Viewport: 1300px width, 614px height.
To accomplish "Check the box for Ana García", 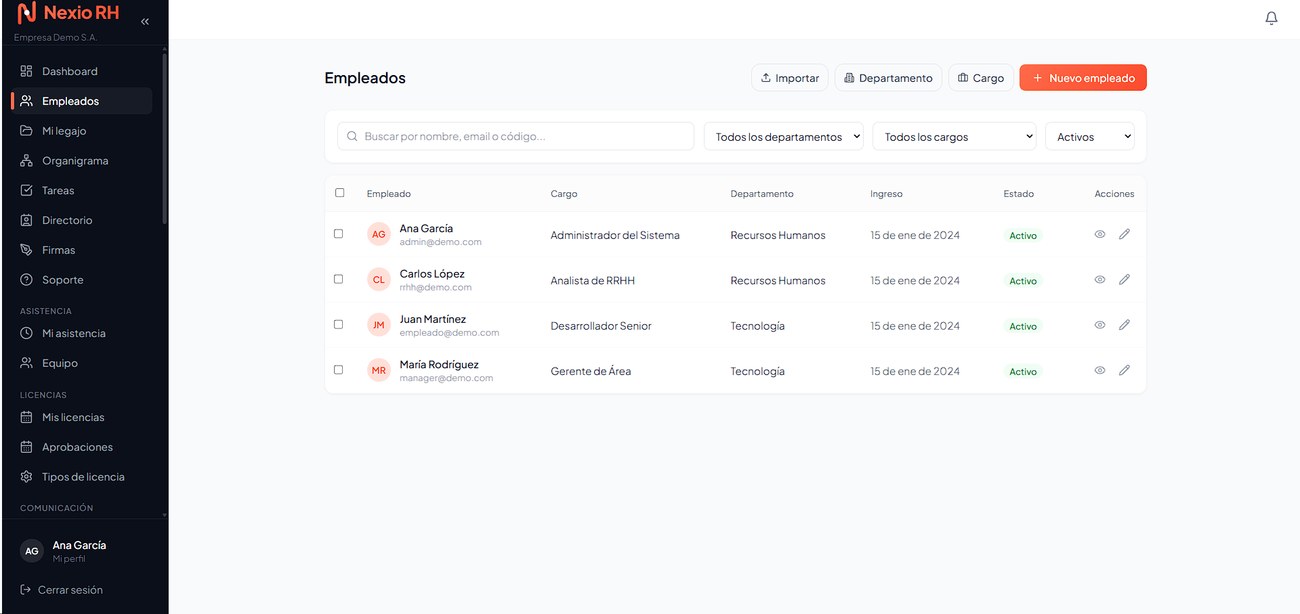I will [x=338, y=234].
